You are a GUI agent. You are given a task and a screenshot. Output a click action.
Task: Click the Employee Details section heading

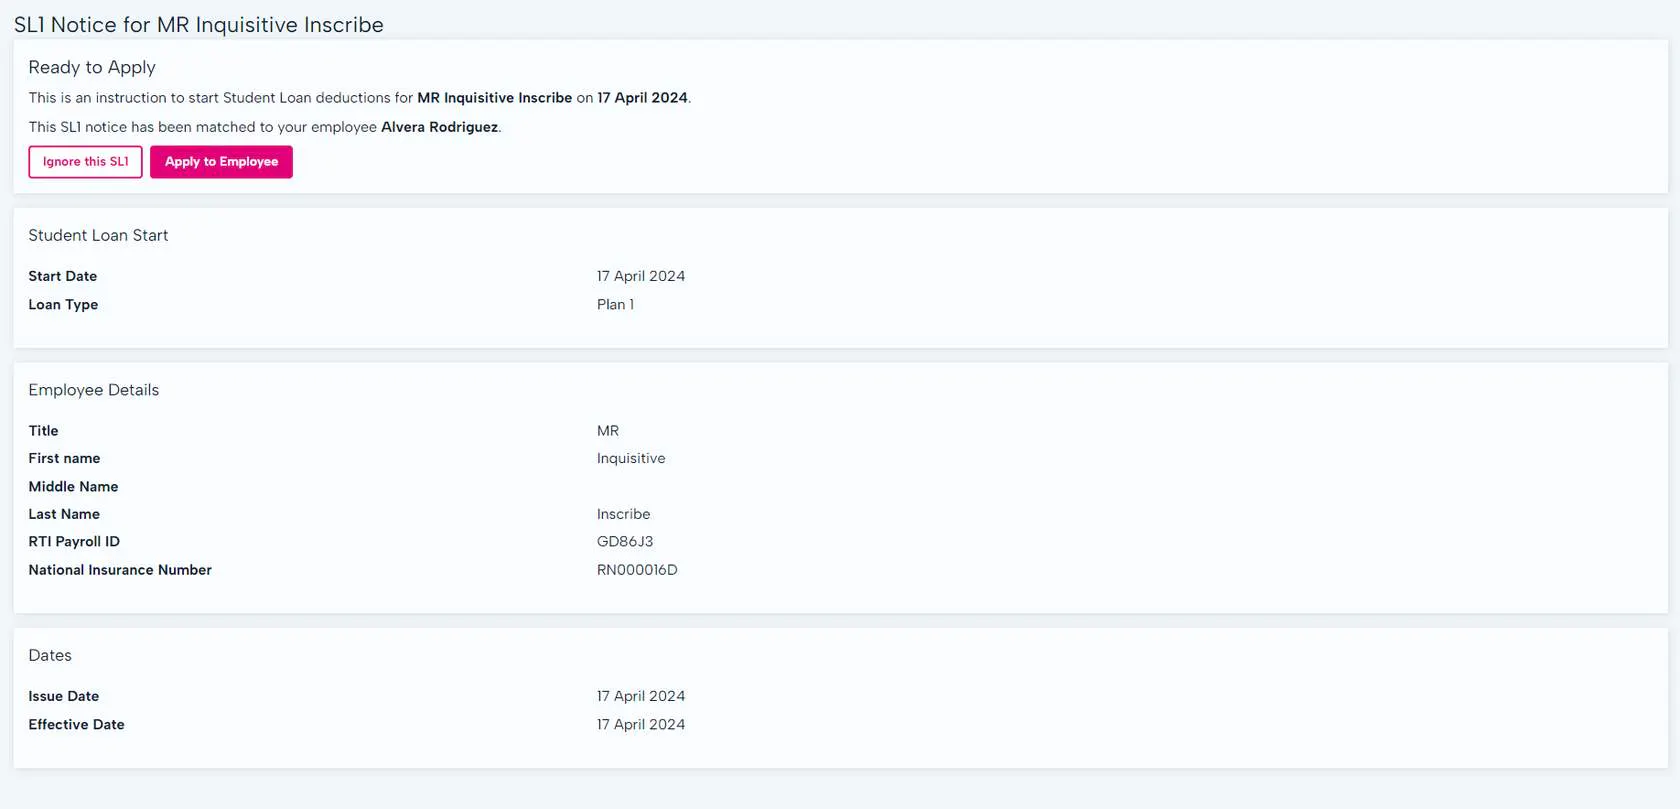coord(93,390)
